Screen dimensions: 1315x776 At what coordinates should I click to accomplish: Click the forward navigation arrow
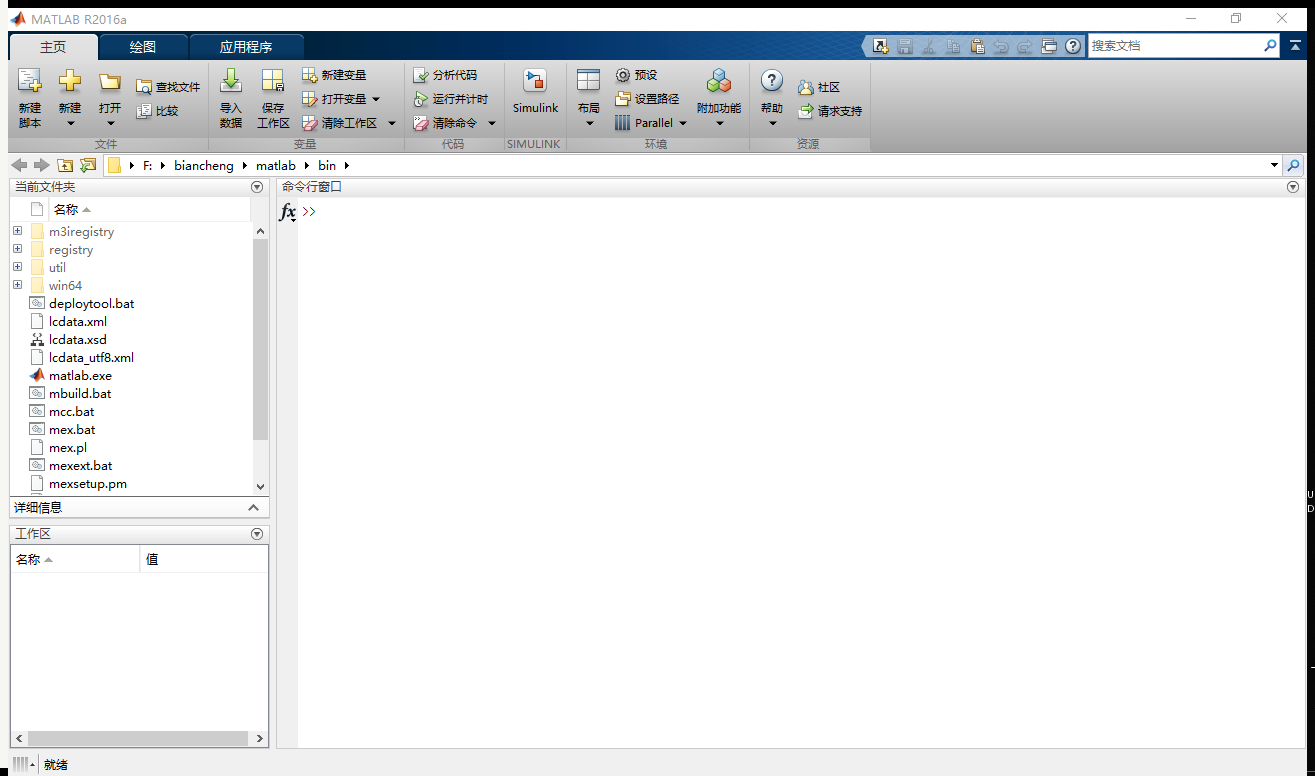[x=41, y=165]
